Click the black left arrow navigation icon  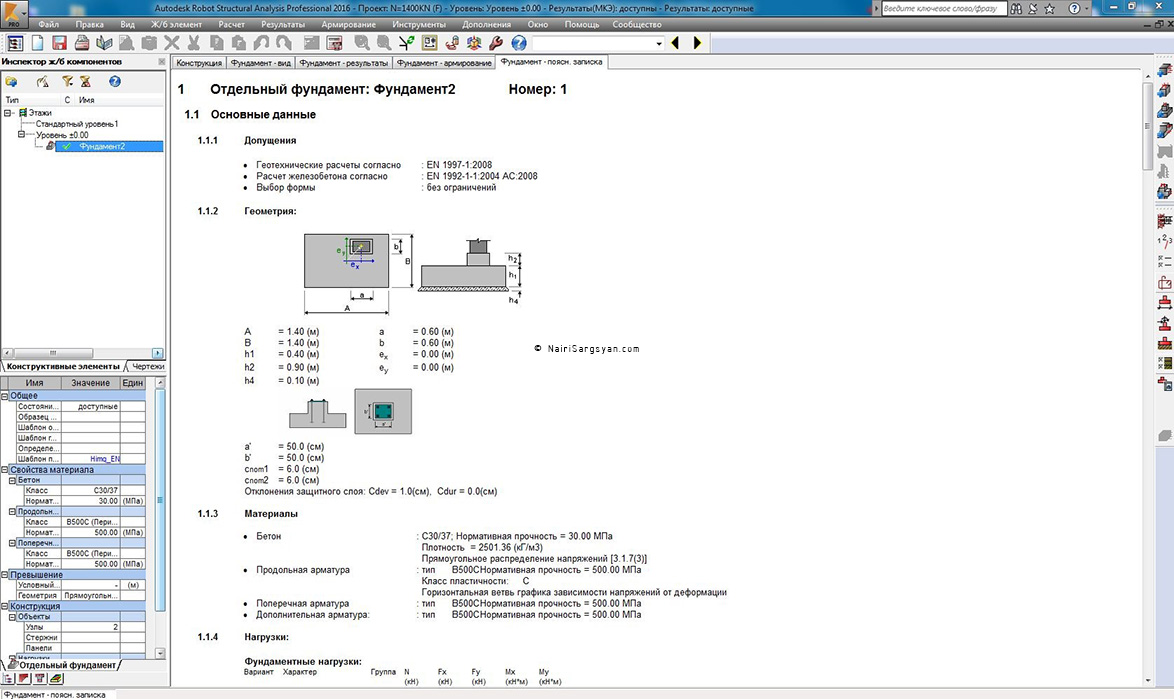pos(675,43)
